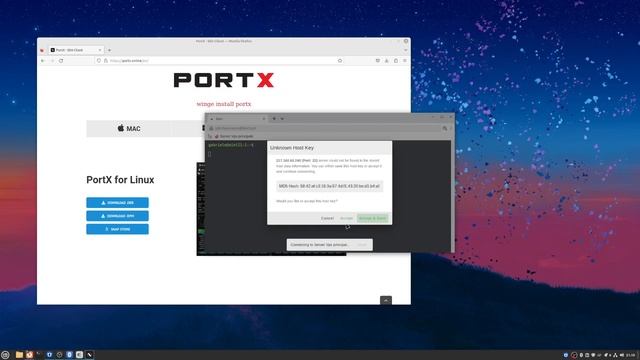
Task: Open the tab dropdown arrow in PortX app
Action: pos(282,119)
